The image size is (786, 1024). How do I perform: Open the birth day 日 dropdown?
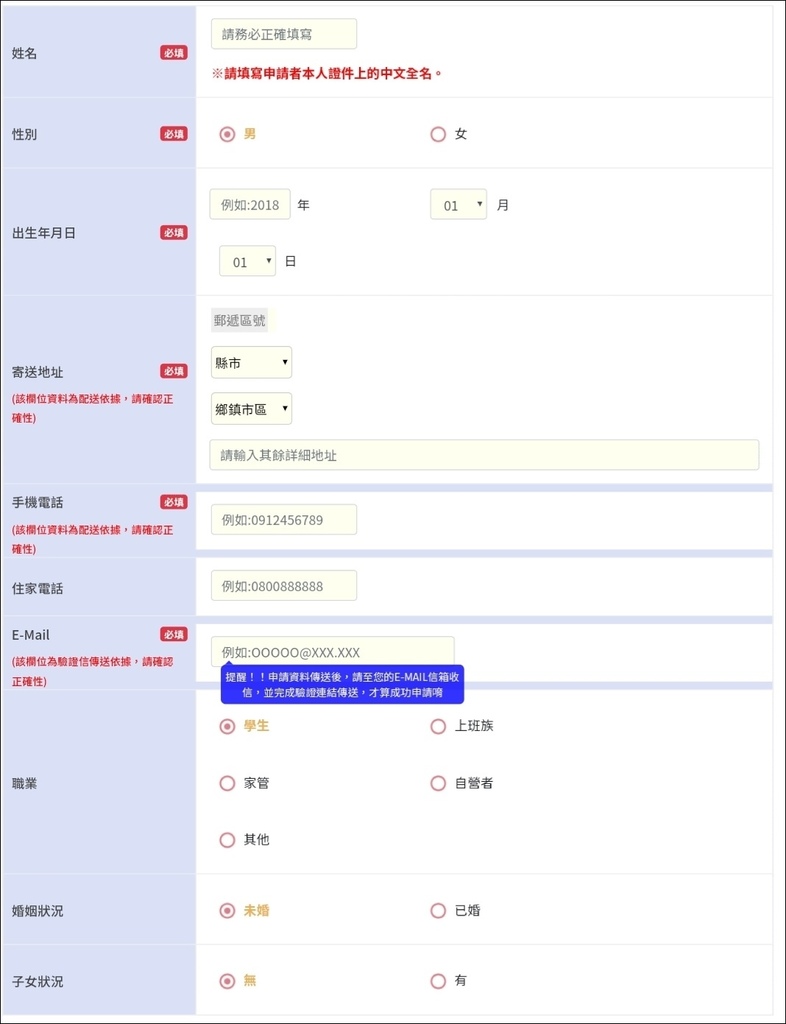click(x=247, y=261)
